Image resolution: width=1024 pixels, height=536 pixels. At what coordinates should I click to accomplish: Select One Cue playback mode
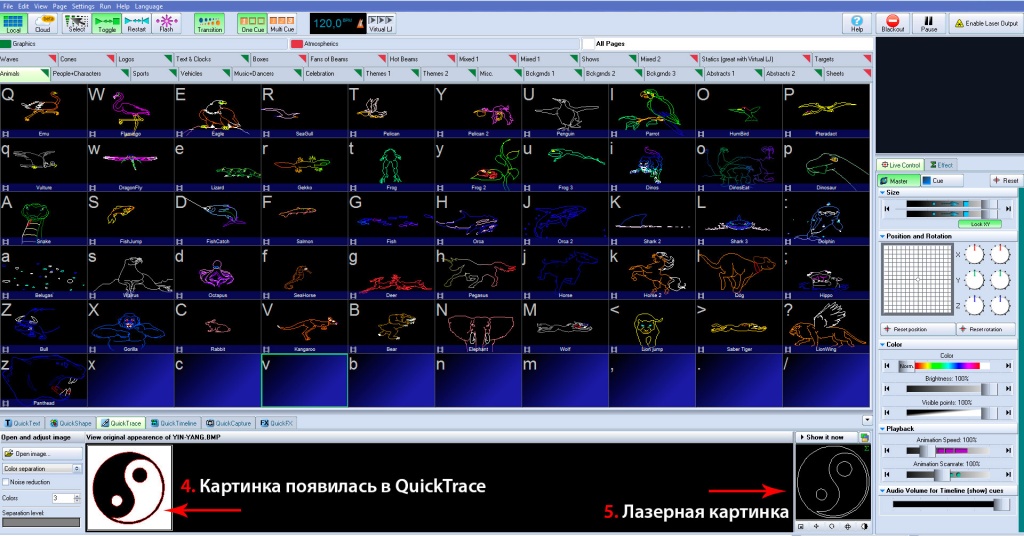(252, 24)
